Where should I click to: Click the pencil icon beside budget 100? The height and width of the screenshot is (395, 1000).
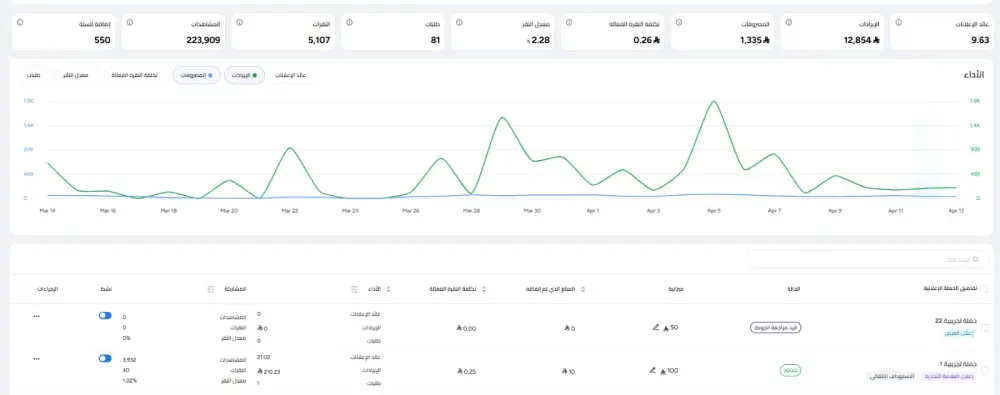click(x=652, y=369)
